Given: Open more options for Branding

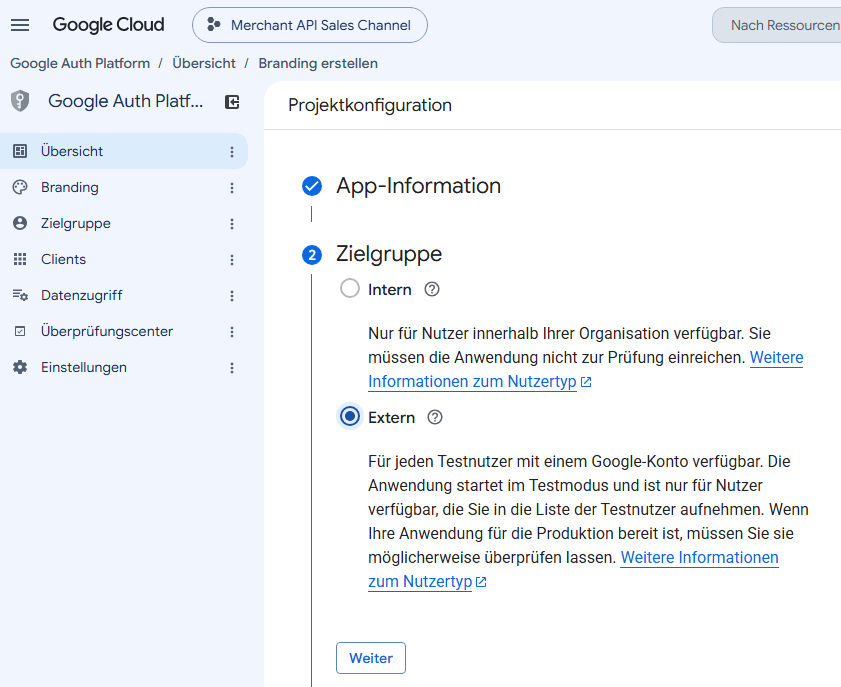Looking at the screenshot, I should (232, 188).
